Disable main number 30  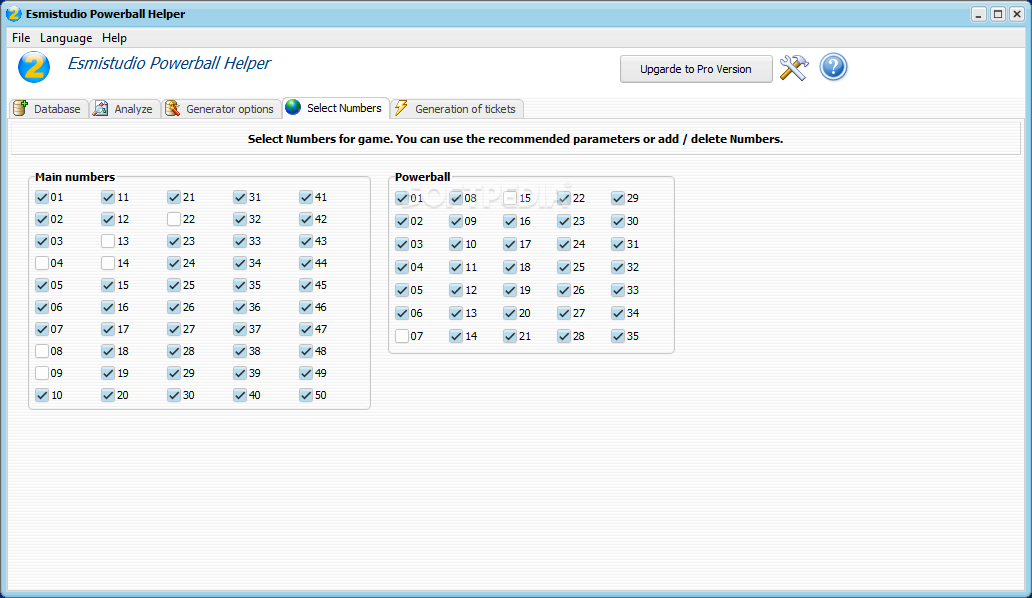174,395
